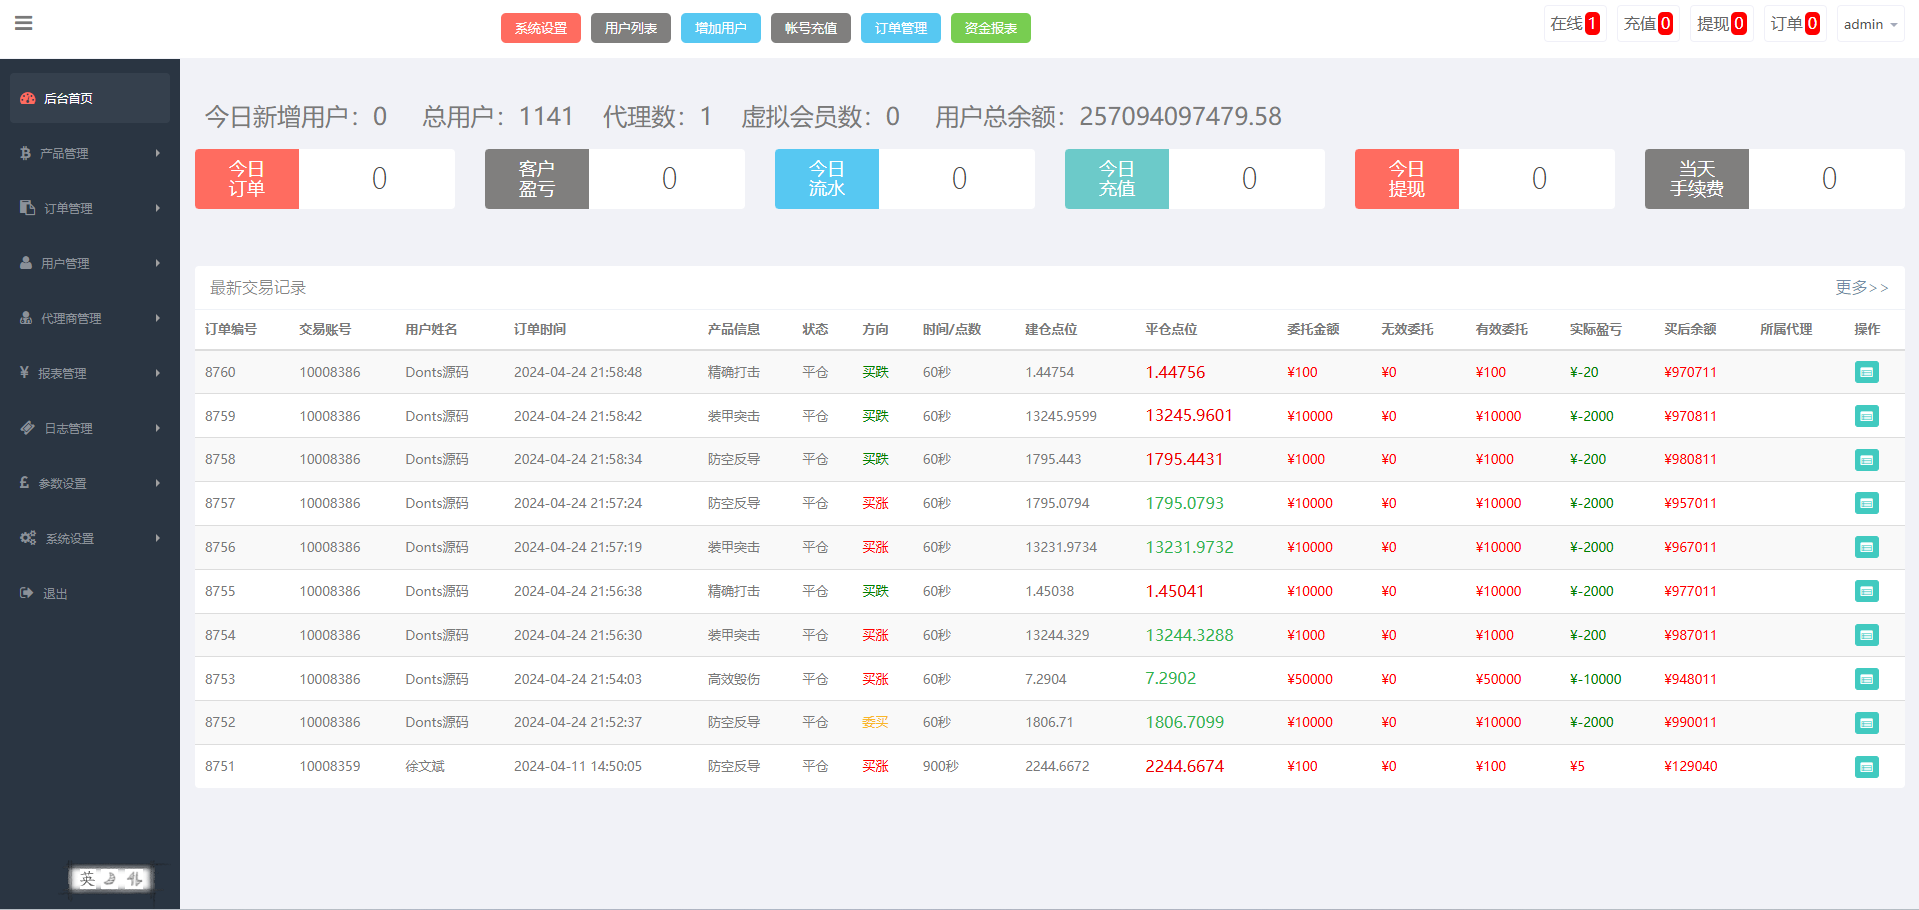Open the 系统设置 sidebar menu
1919x910 pixels.
click(90, 538)
